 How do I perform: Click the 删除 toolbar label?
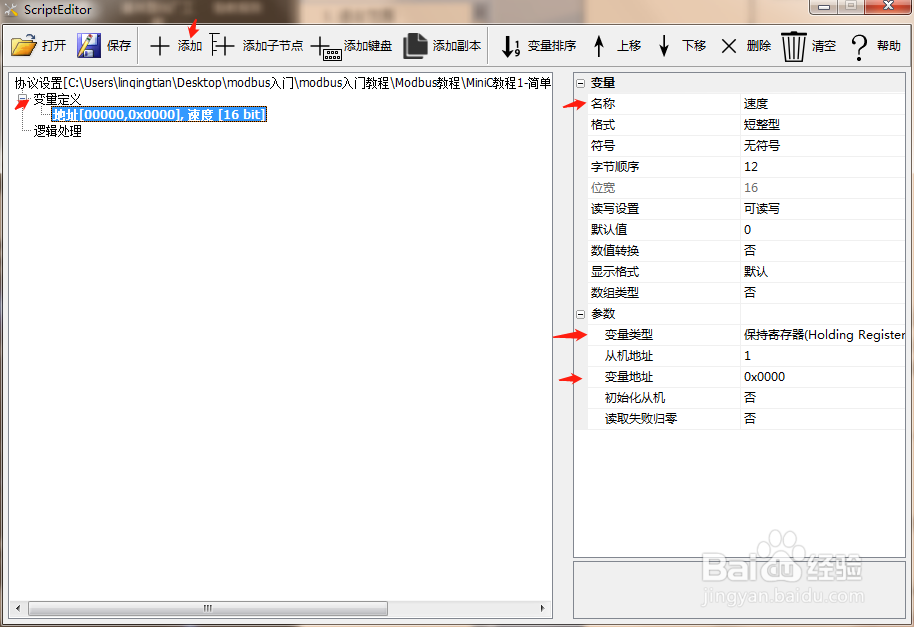point(759,45)
